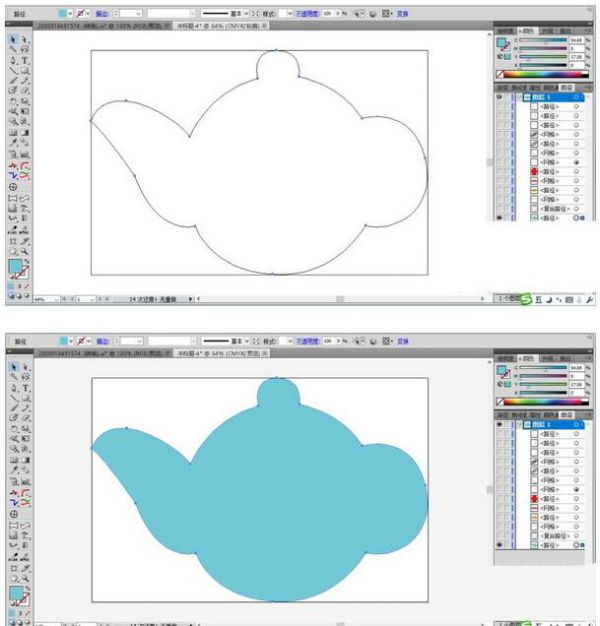The width and height of the screenshot is (600, 626).
Task: Select the Type tool in top window toolbox
Action: [25, 60]
